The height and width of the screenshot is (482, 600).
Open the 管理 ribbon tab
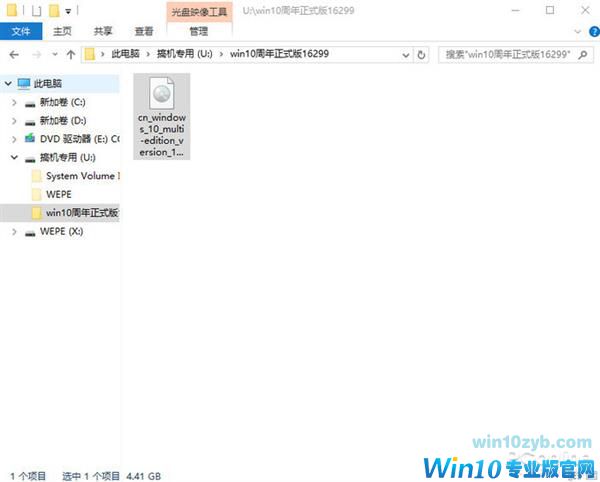coord(199,31)
